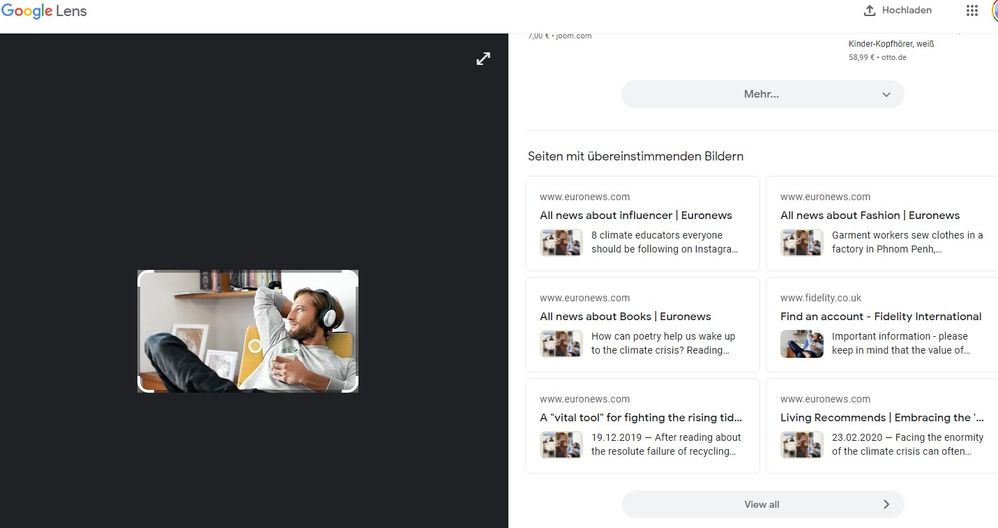Open 'All news about Fashion | Euronews' result
The width and height of the screenshot is (998, 528).
pos(870,215)
